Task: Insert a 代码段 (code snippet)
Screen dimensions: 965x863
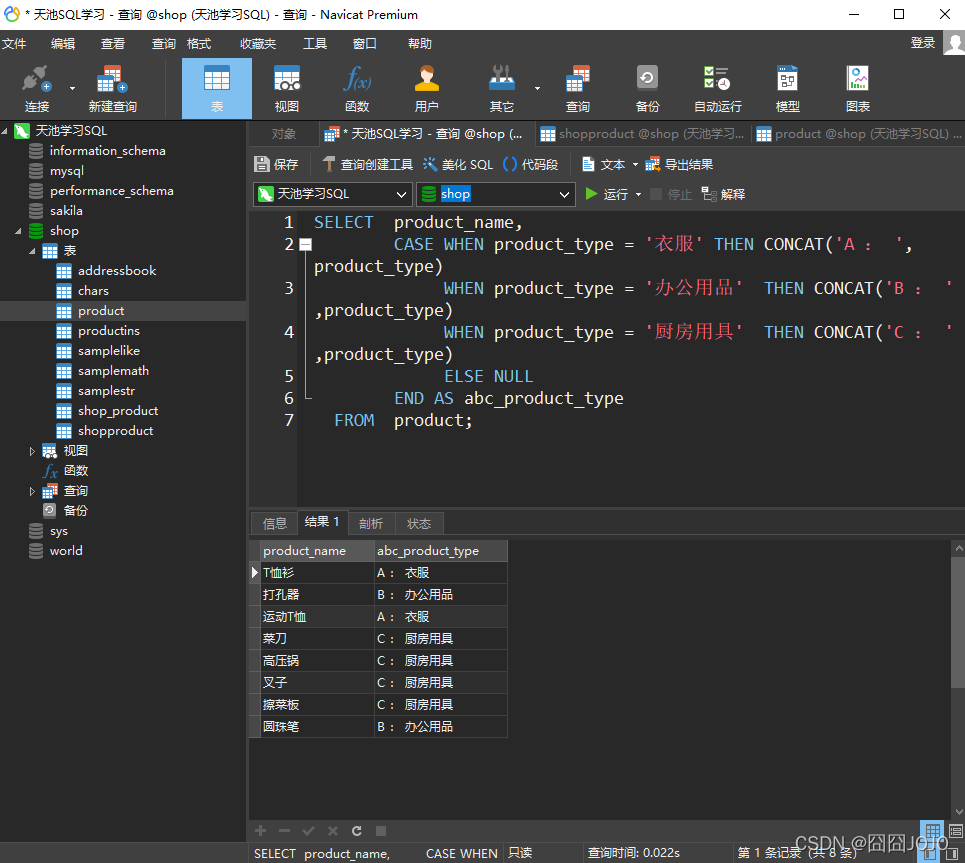Action: 531,164
